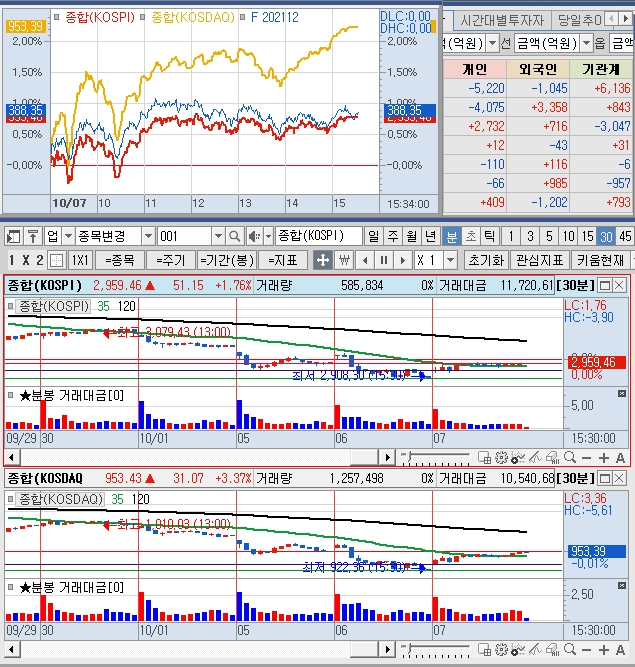Click minus zoom-out in KOSPI chart footer
Screen dimensions: 635x667
point(587,458)
